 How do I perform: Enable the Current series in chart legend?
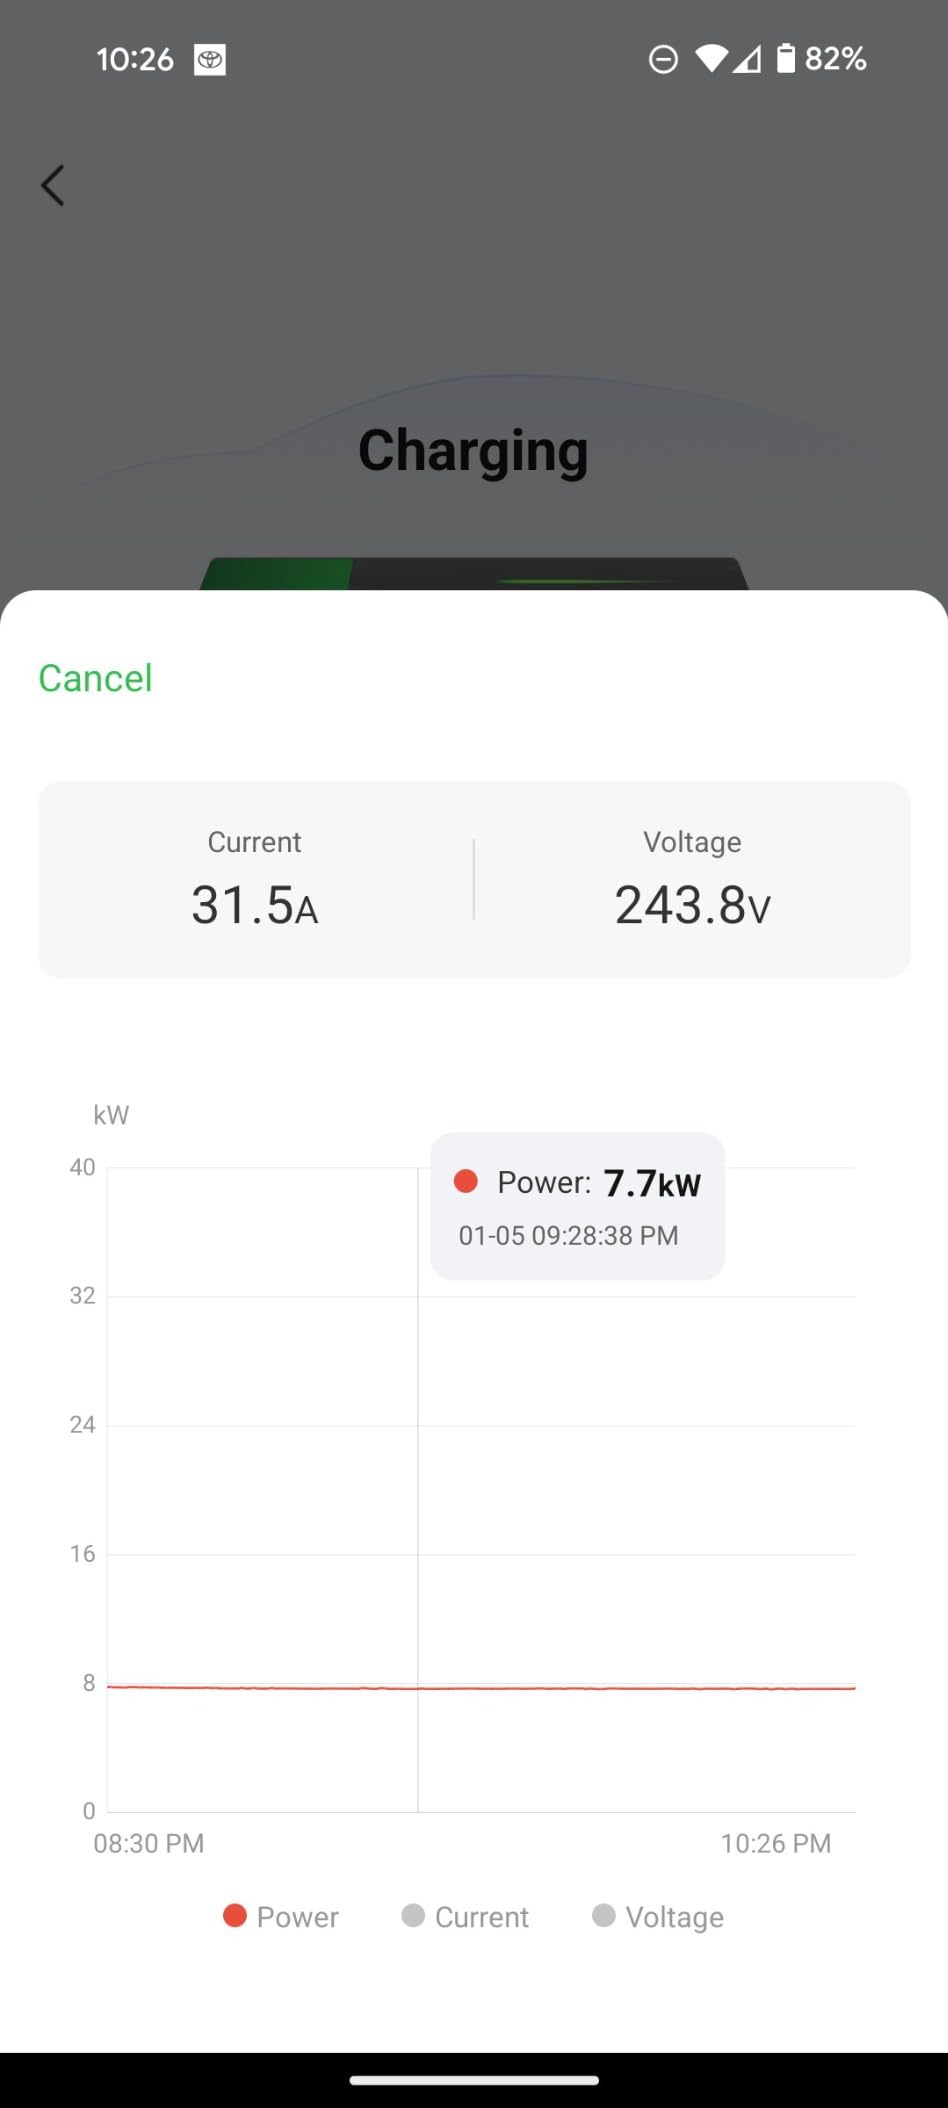point(466,1916)
